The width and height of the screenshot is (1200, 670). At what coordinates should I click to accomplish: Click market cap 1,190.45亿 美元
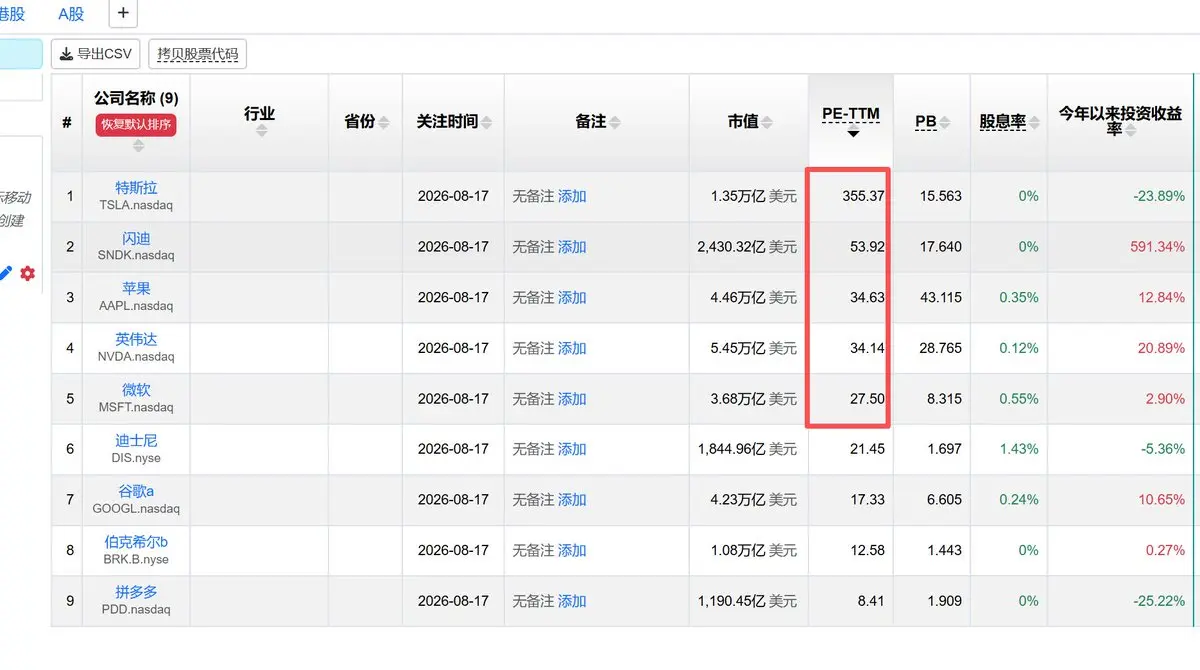(747, 601)
